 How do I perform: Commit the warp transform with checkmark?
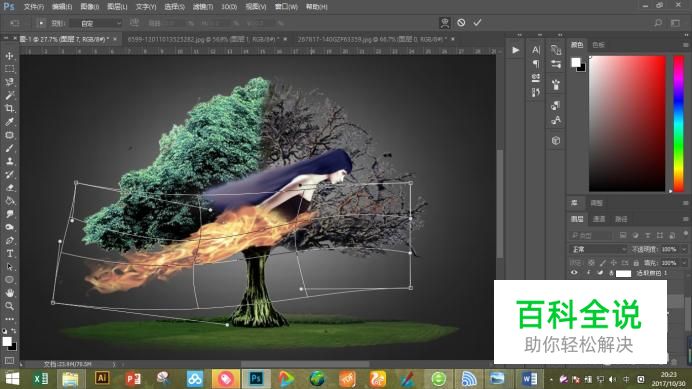point(478,23)
